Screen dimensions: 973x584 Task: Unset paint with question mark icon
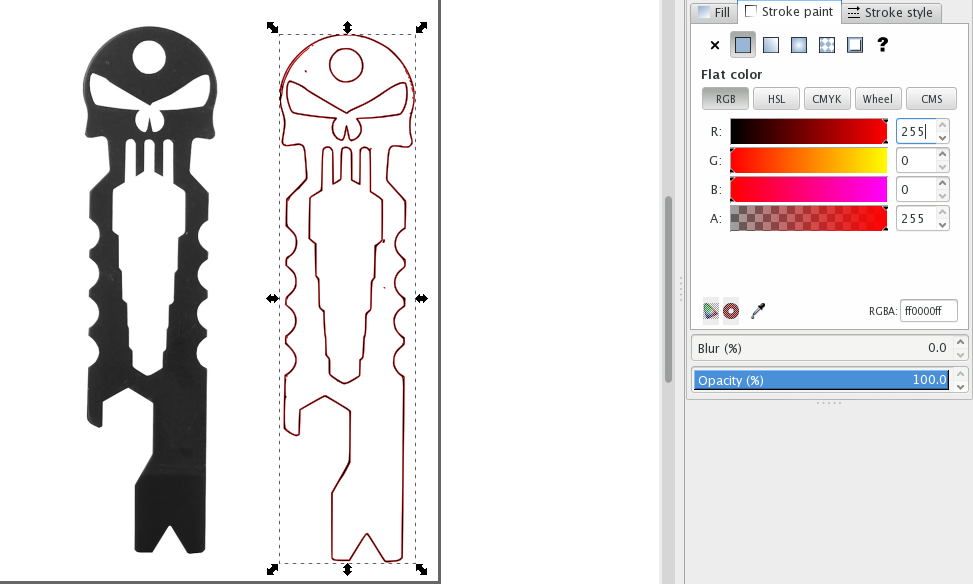pyautogui.click(x=882, y=45)
